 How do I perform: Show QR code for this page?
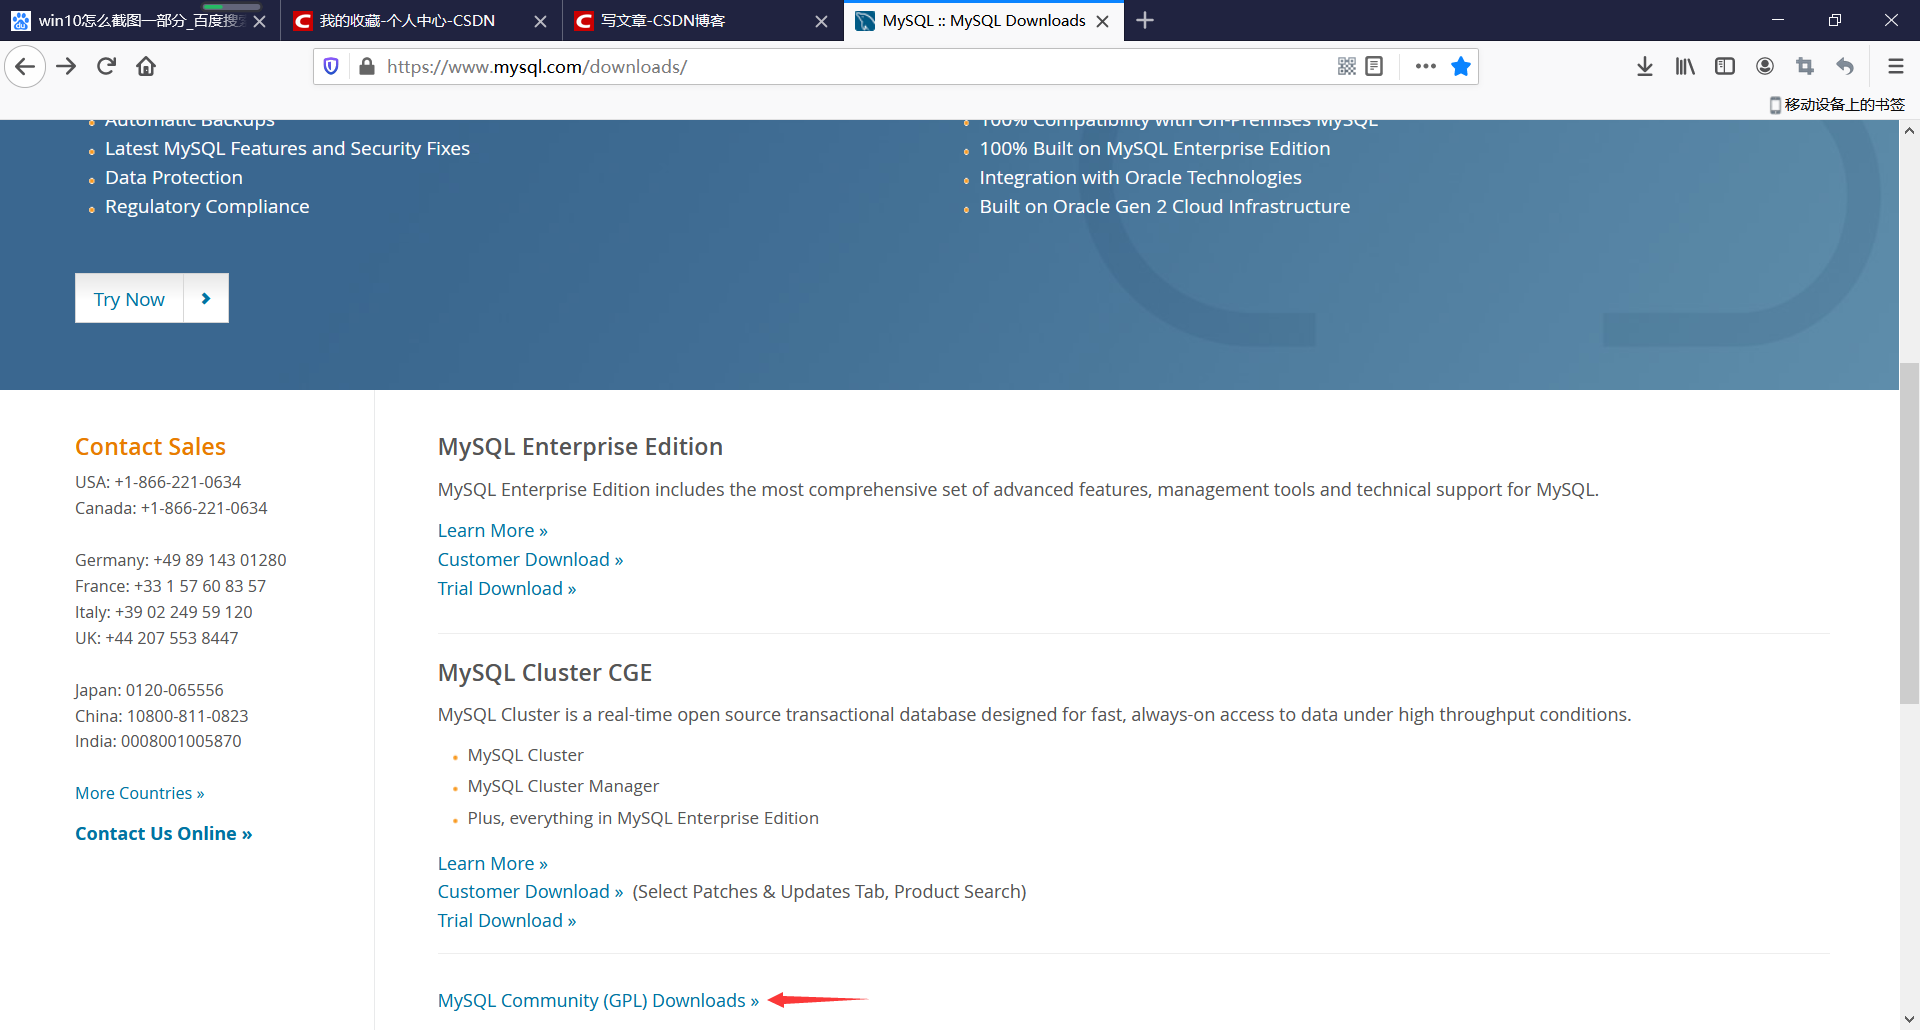coord(1347,67)
